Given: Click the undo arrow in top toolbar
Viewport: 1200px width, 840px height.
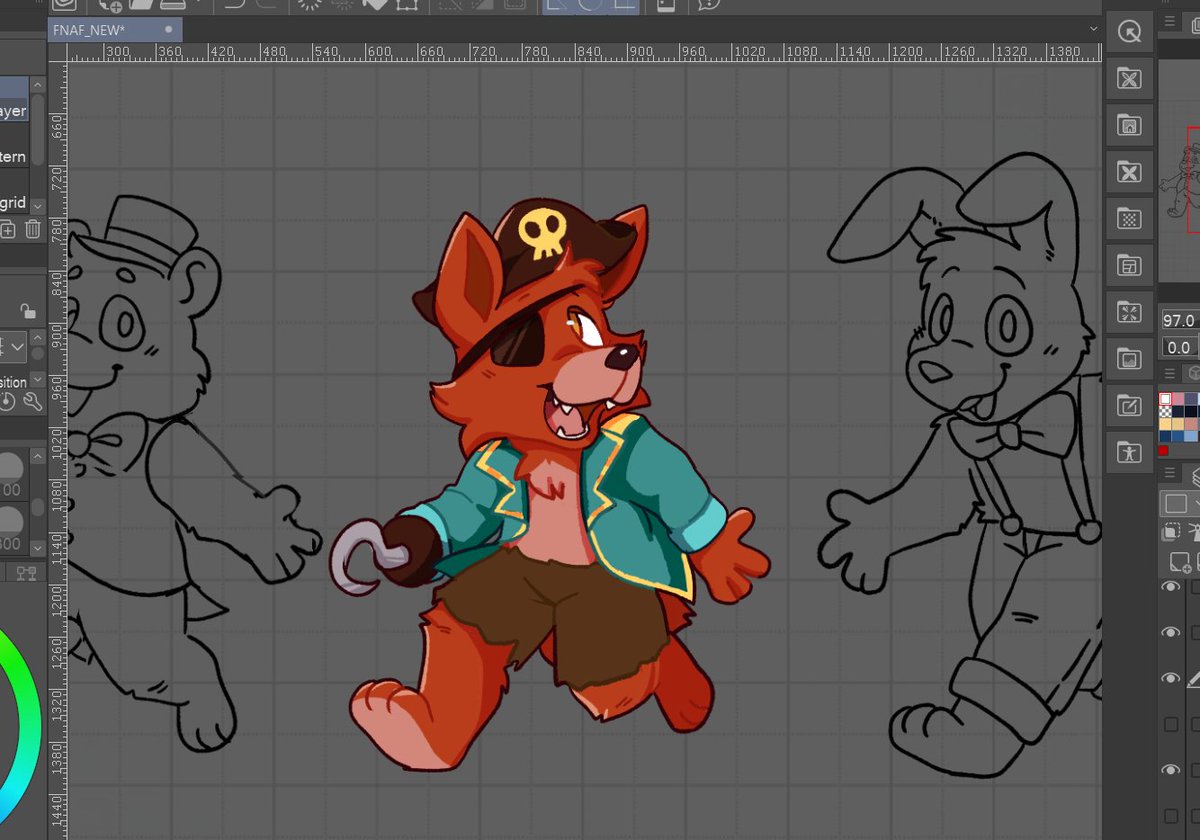Looking at the screenshot, I should click(236, 5).
